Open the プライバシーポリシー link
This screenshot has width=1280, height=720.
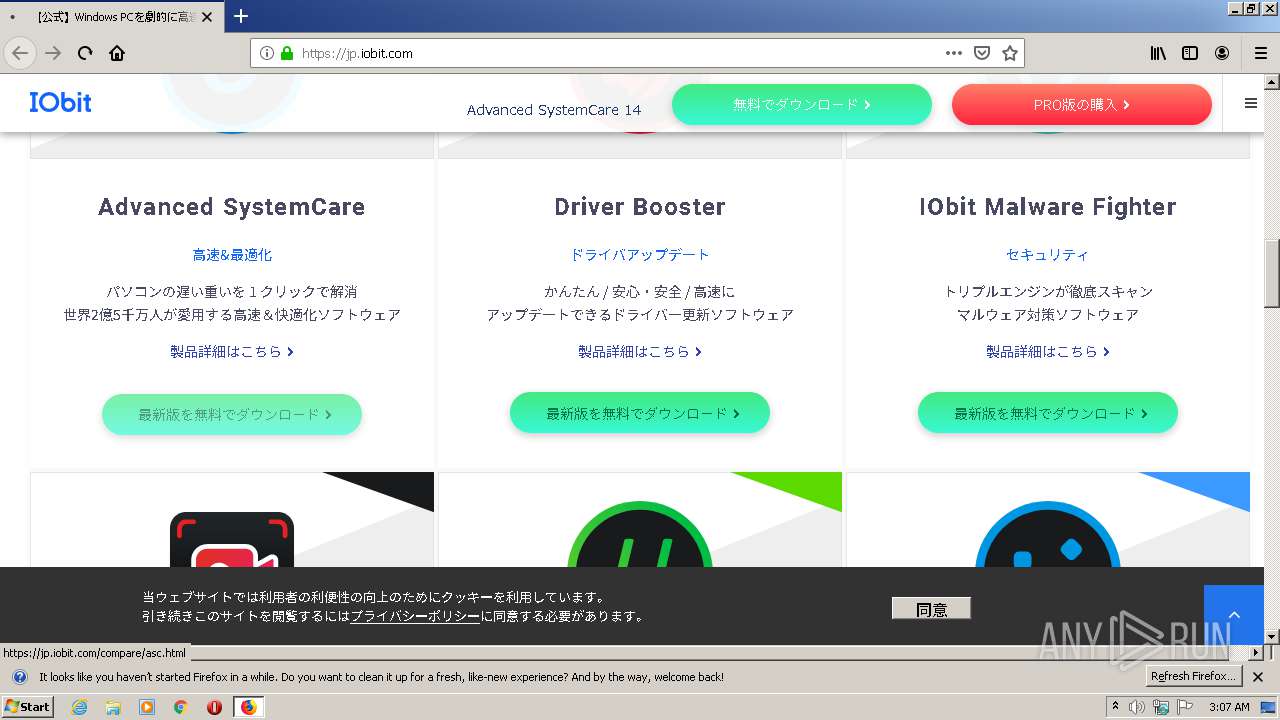click(x=415, y=616)
